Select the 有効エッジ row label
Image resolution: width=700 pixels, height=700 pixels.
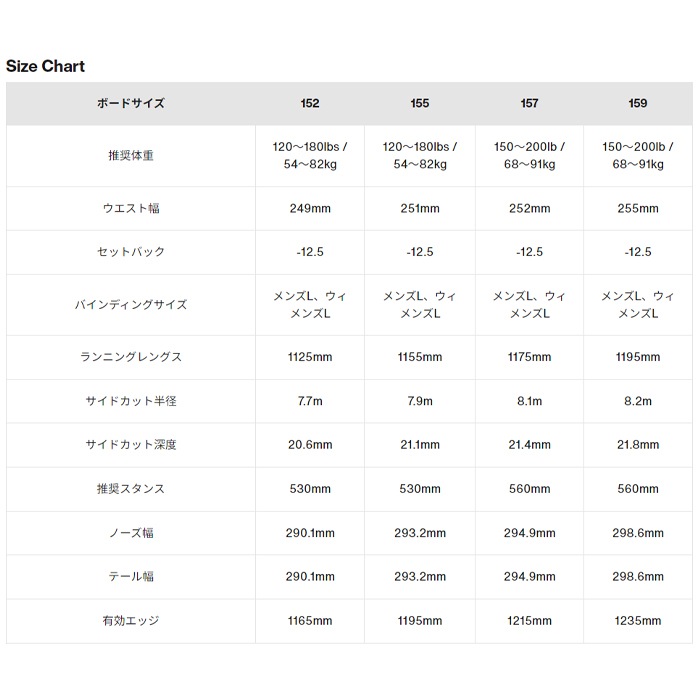point(131,621)
